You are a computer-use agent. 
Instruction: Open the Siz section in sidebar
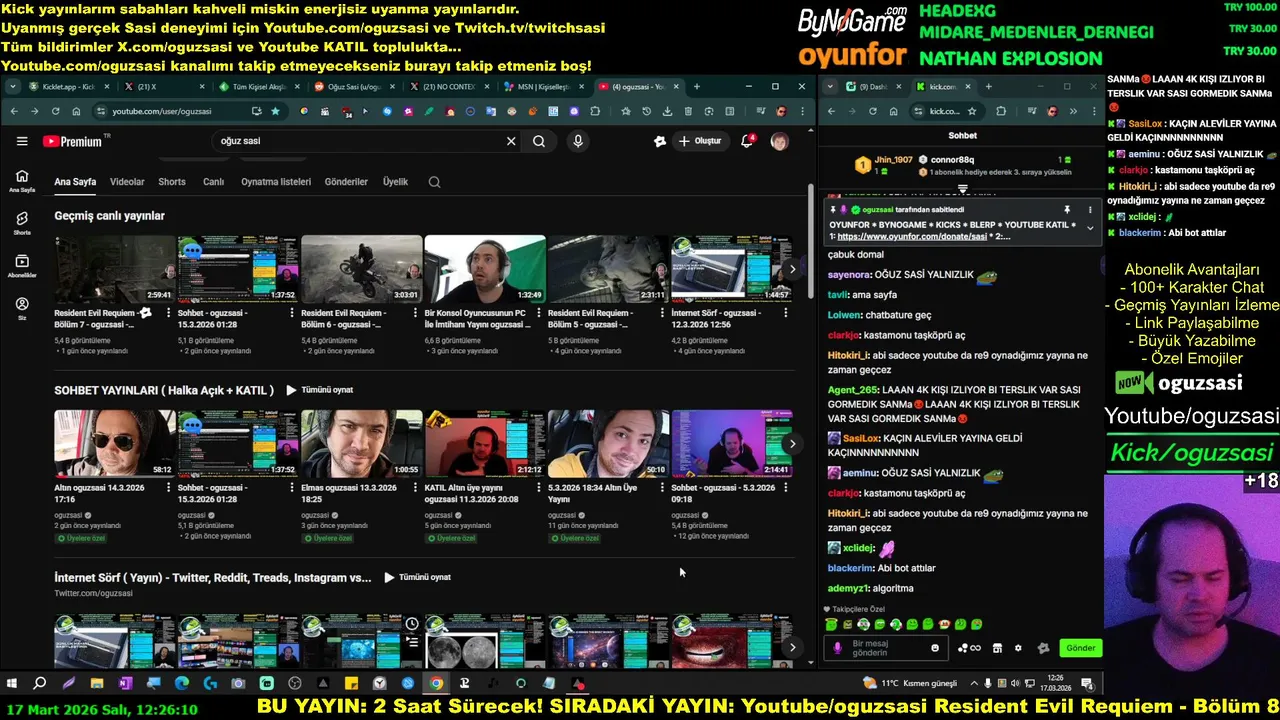tap(22, 308)
